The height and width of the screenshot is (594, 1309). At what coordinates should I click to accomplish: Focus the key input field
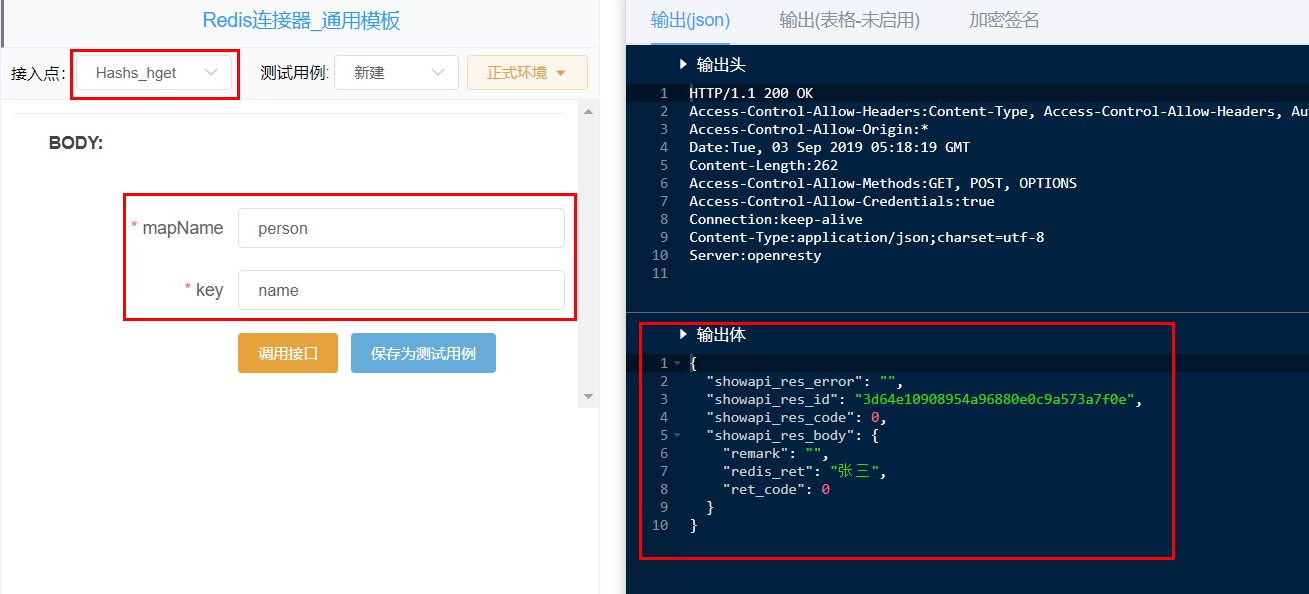point(401,290)
